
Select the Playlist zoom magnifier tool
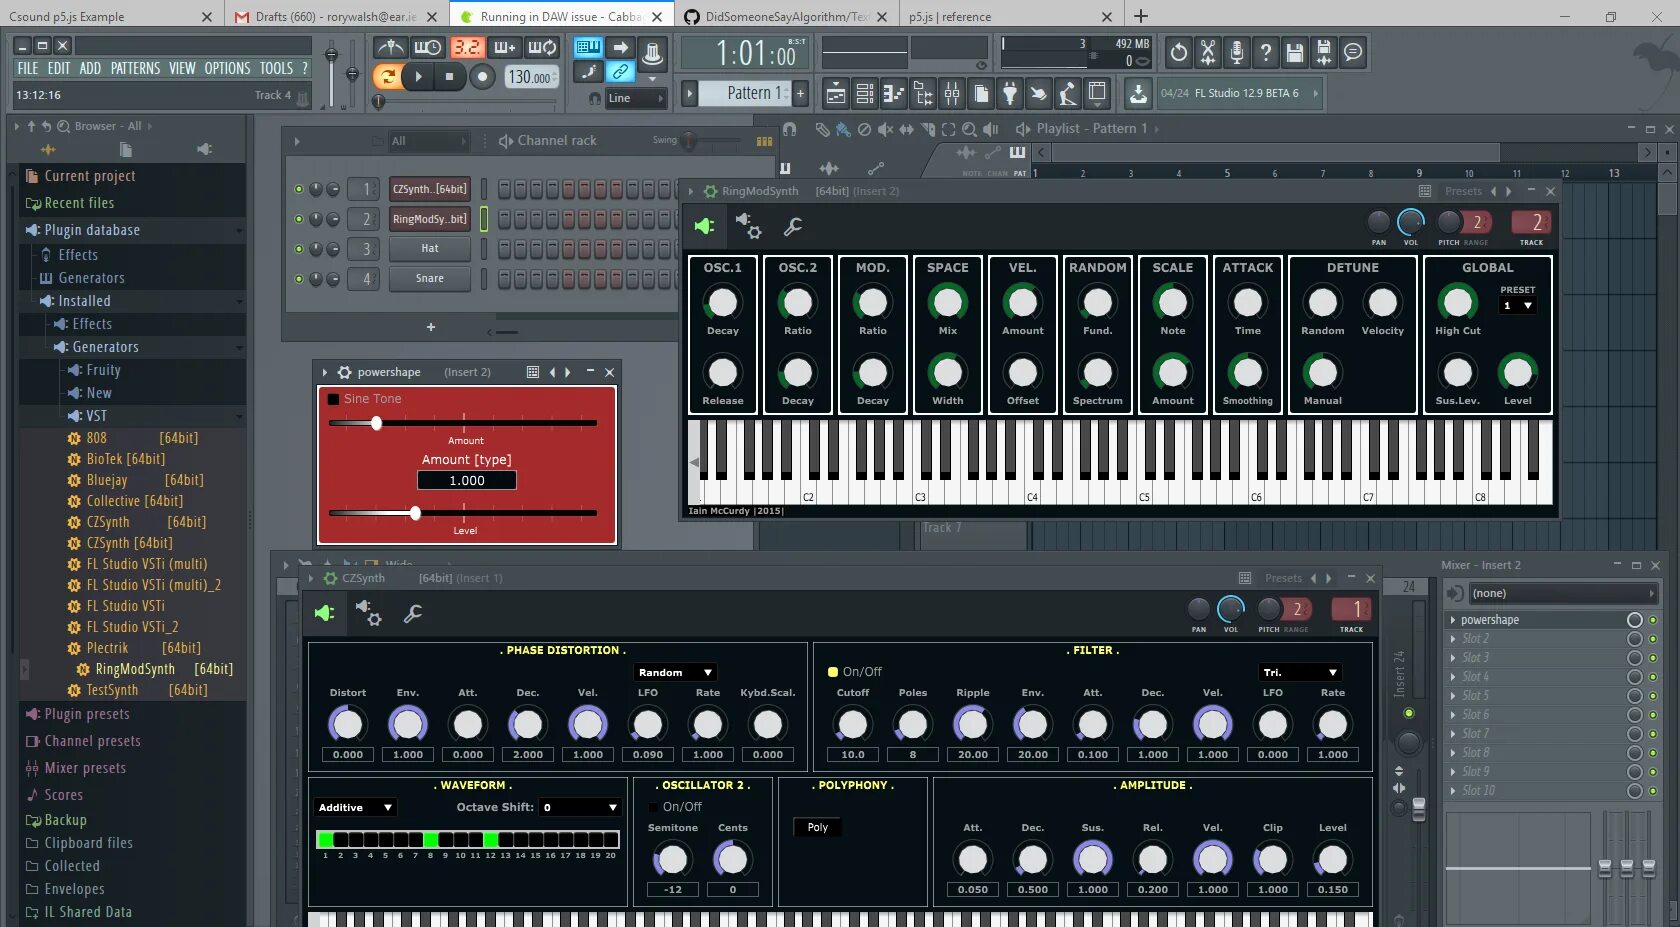pos(969,129)
